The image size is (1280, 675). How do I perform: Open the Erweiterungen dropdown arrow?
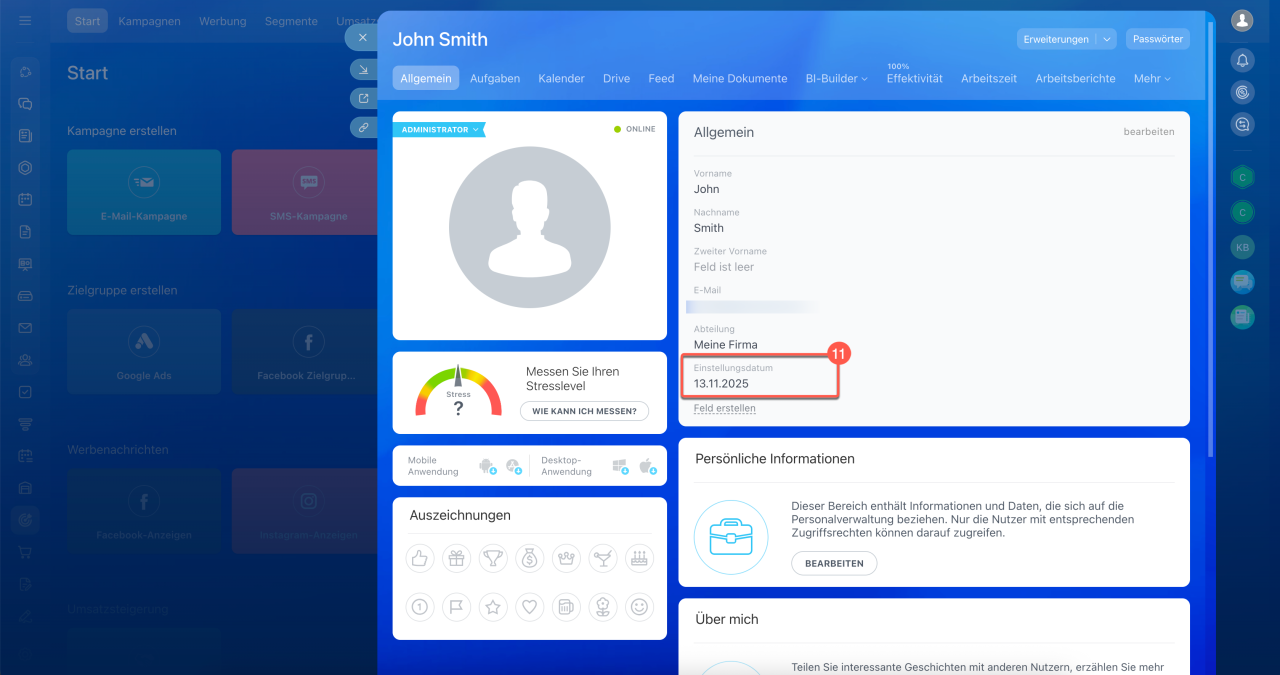pos(1107,39)
